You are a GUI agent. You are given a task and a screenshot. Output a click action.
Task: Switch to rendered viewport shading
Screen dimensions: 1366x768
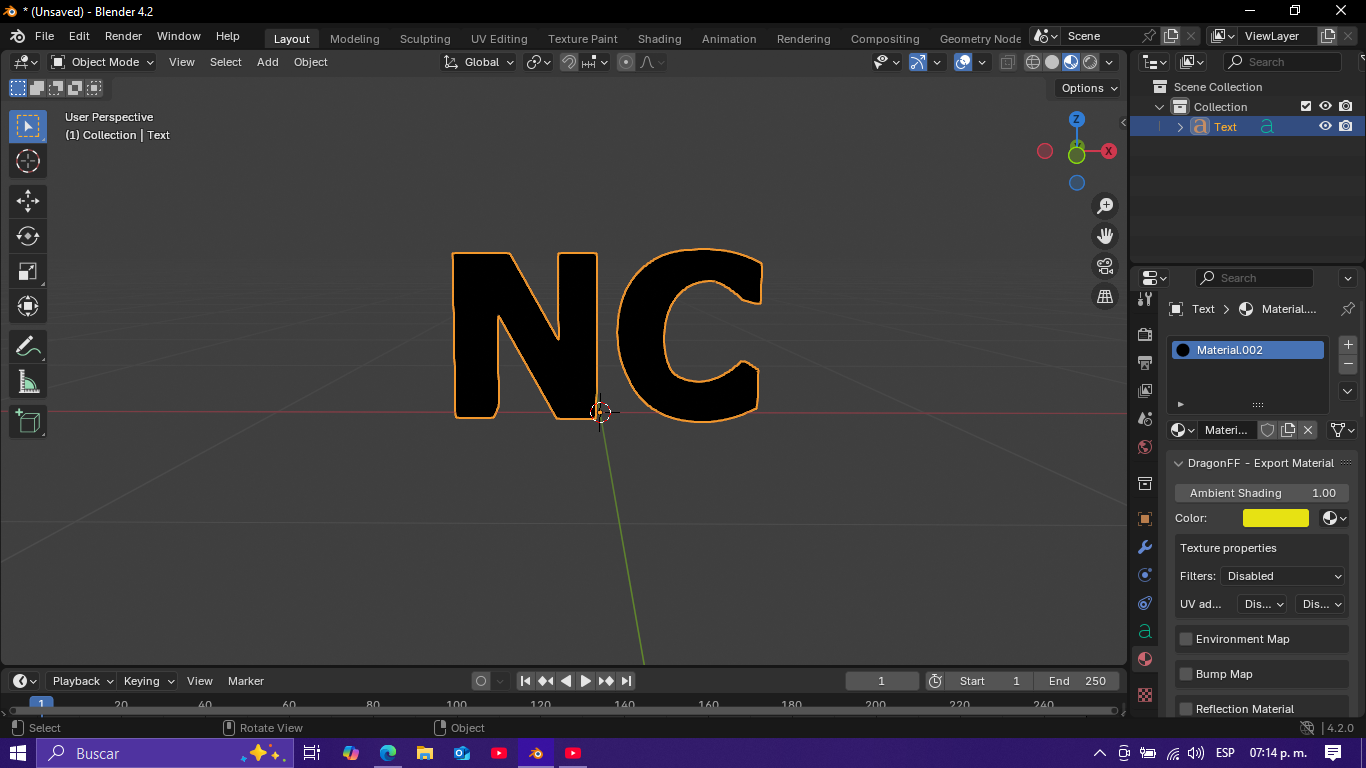click(1090, 62)
